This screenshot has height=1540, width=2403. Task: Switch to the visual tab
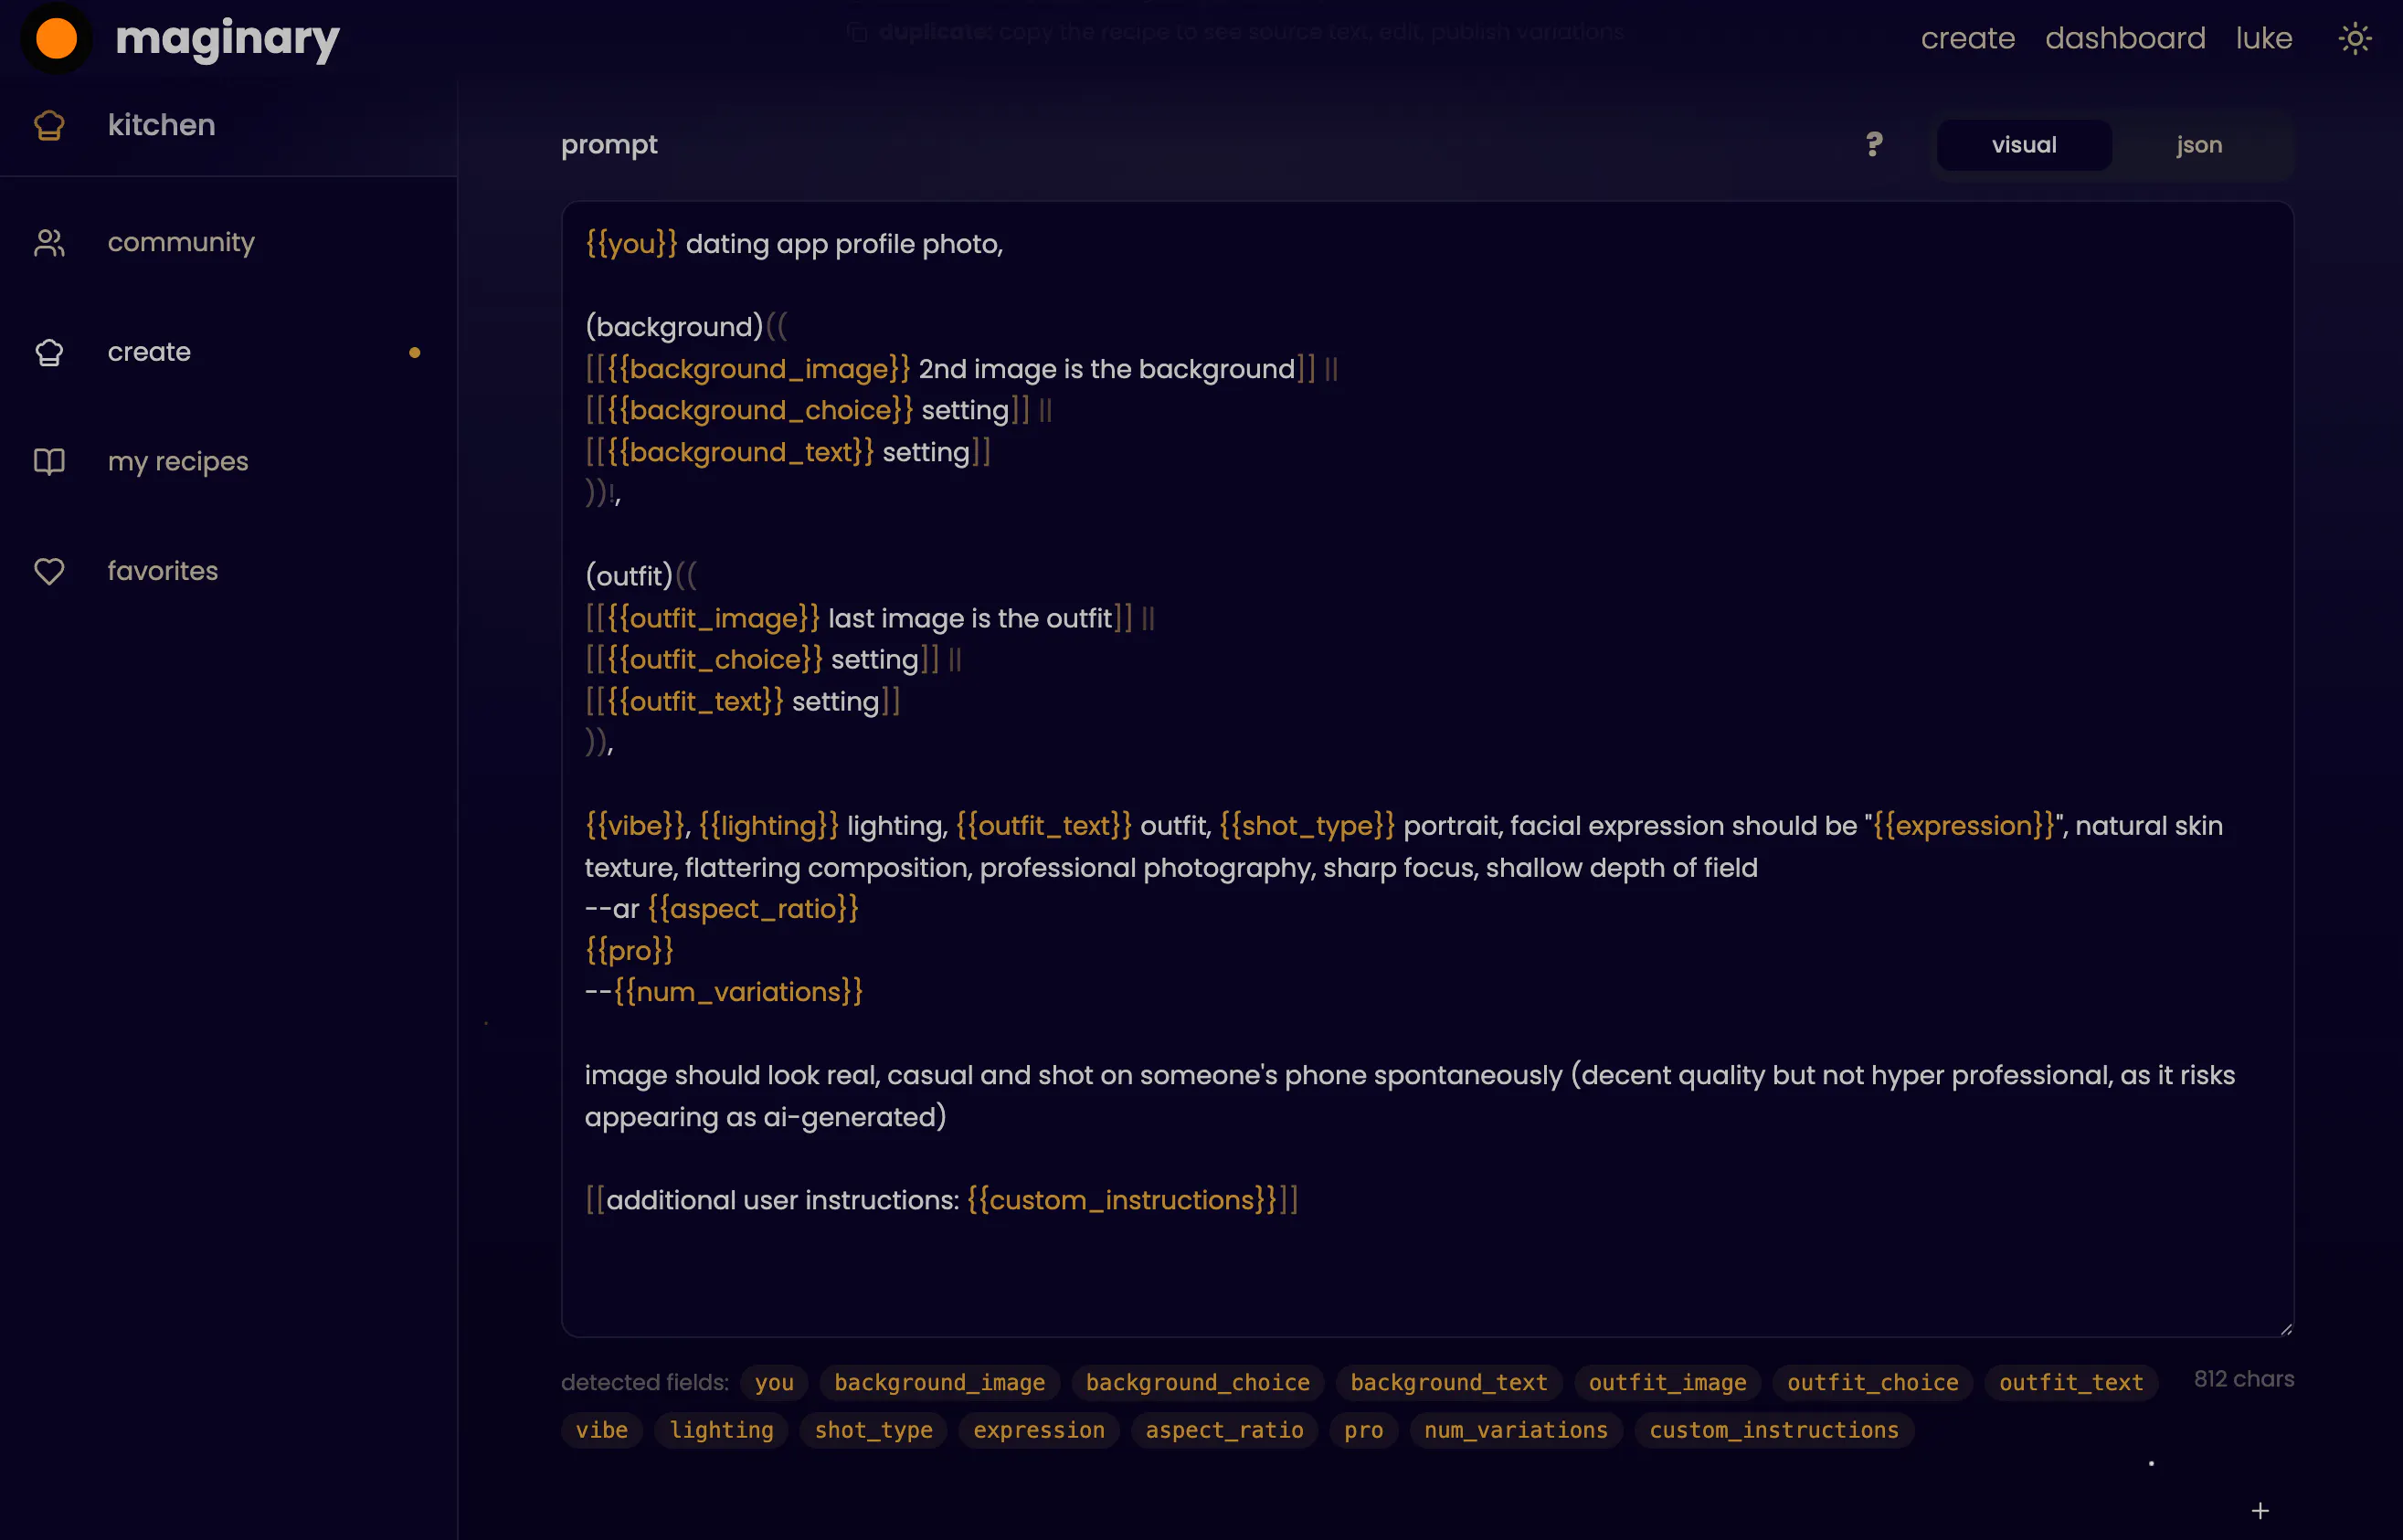(x=2024, y=145)
